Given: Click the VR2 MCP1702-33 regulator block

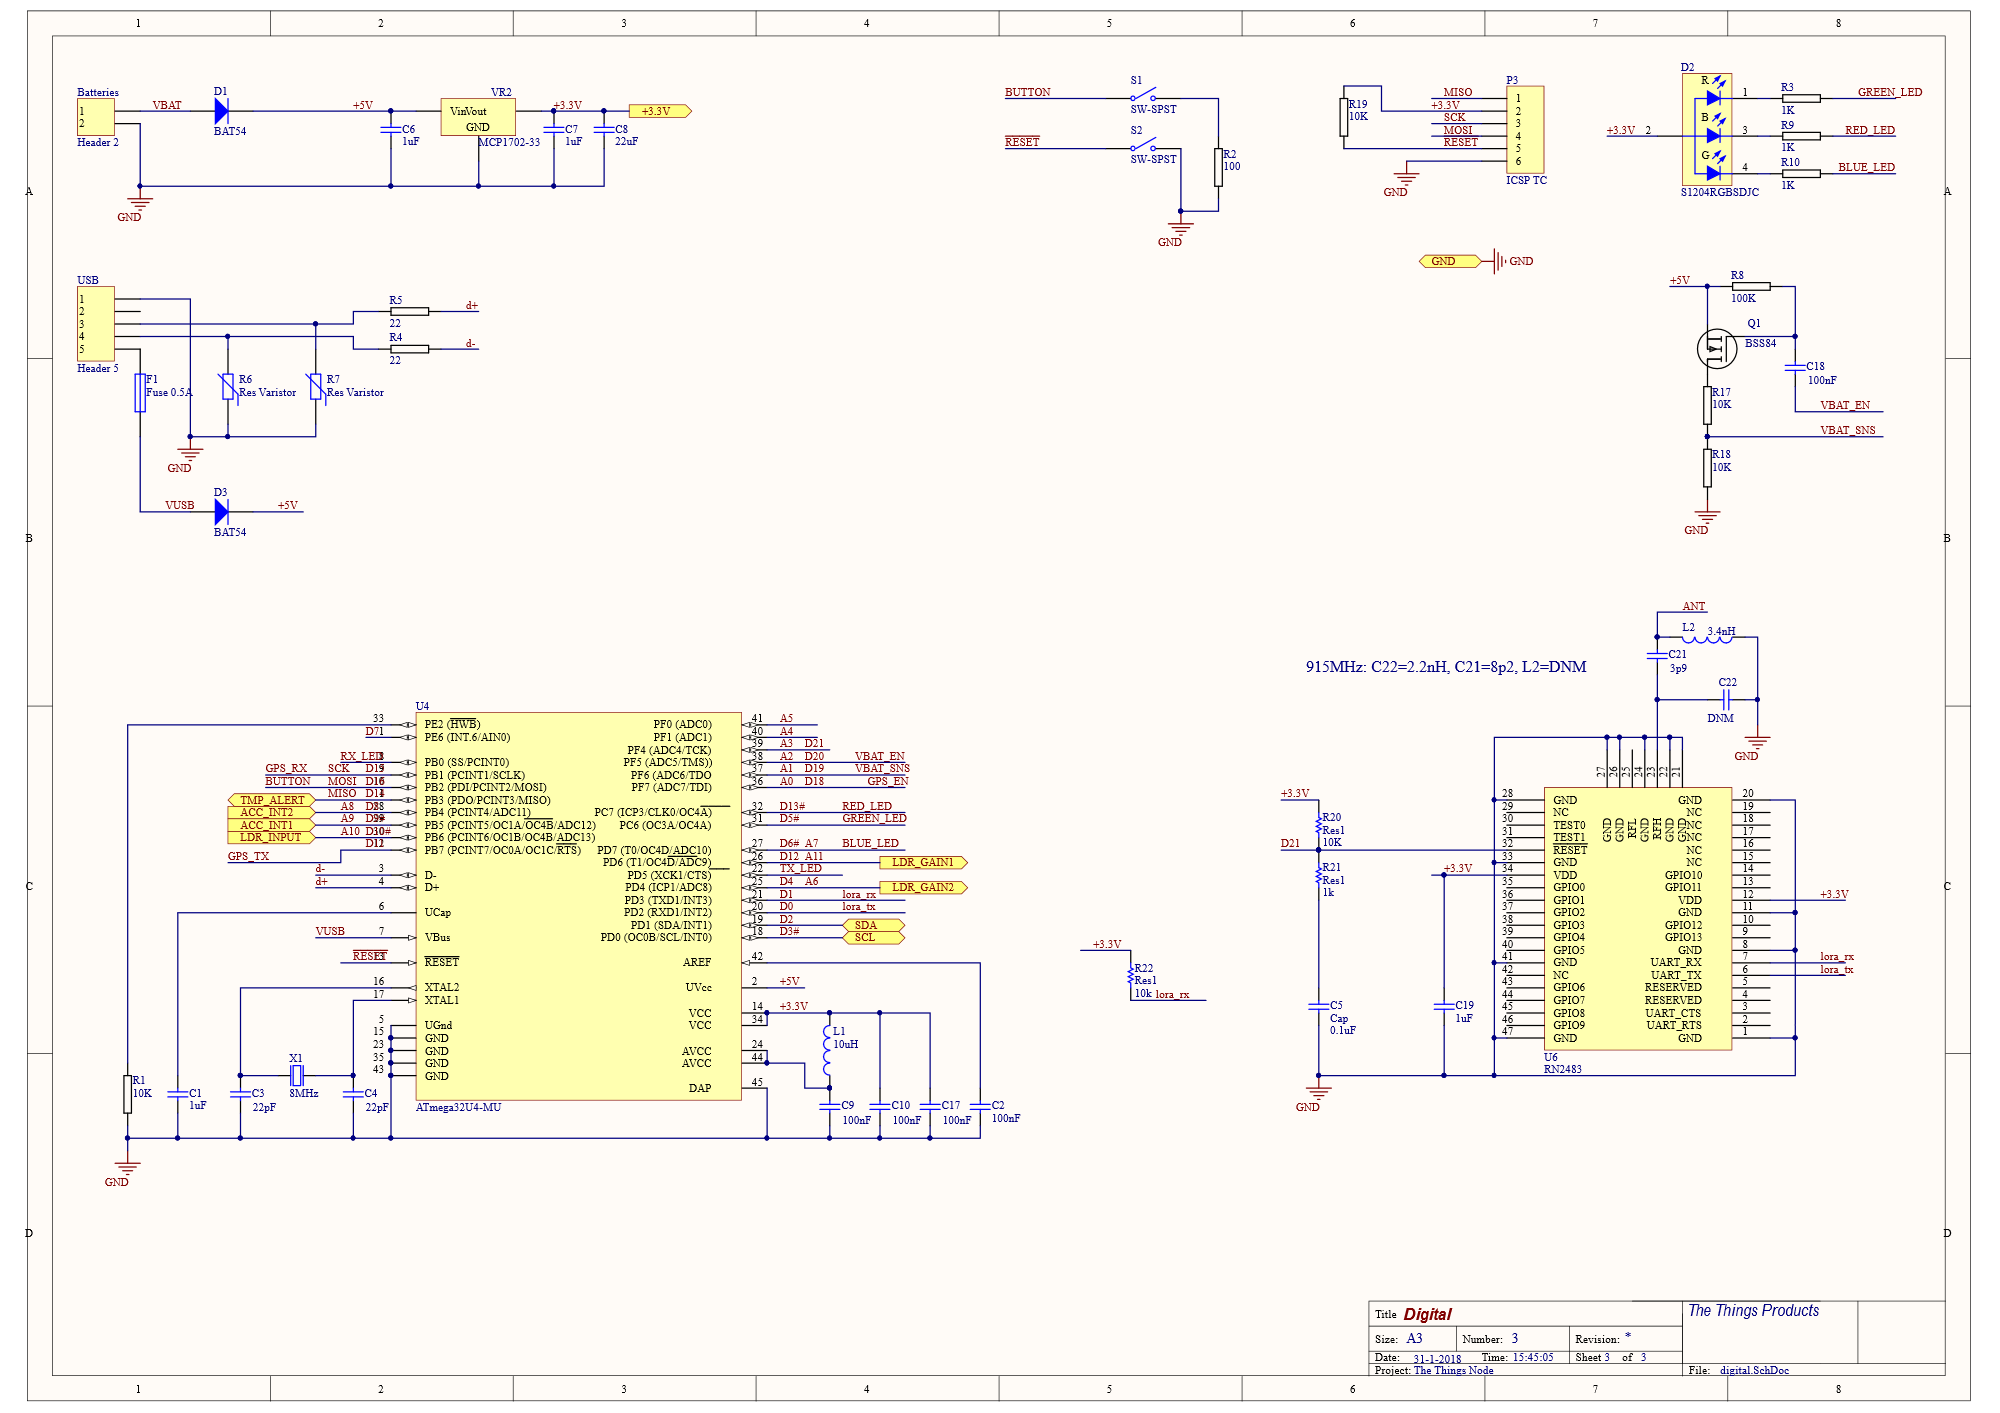Looking at the screenshot, I should point(478,117).
